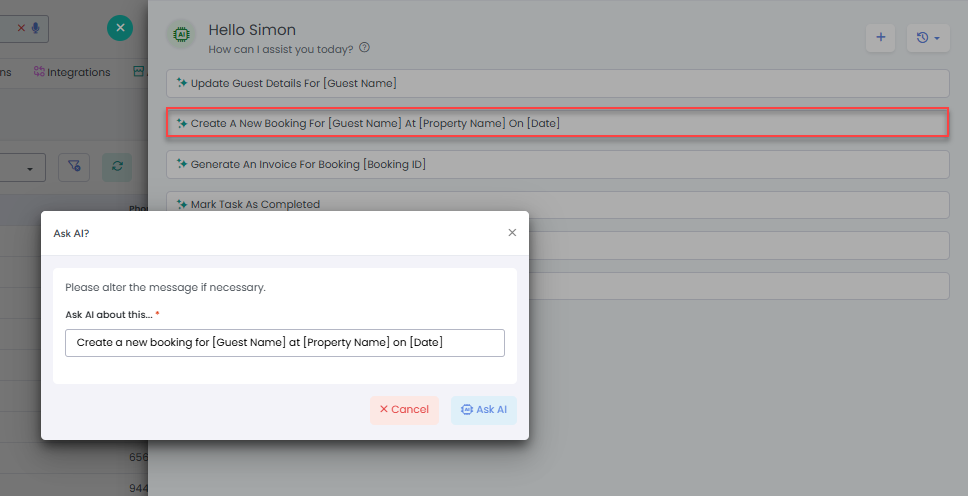The height and width of the screenshot is (496, 968).
Task: Open the Integrations tab
Action: (72, 72)
